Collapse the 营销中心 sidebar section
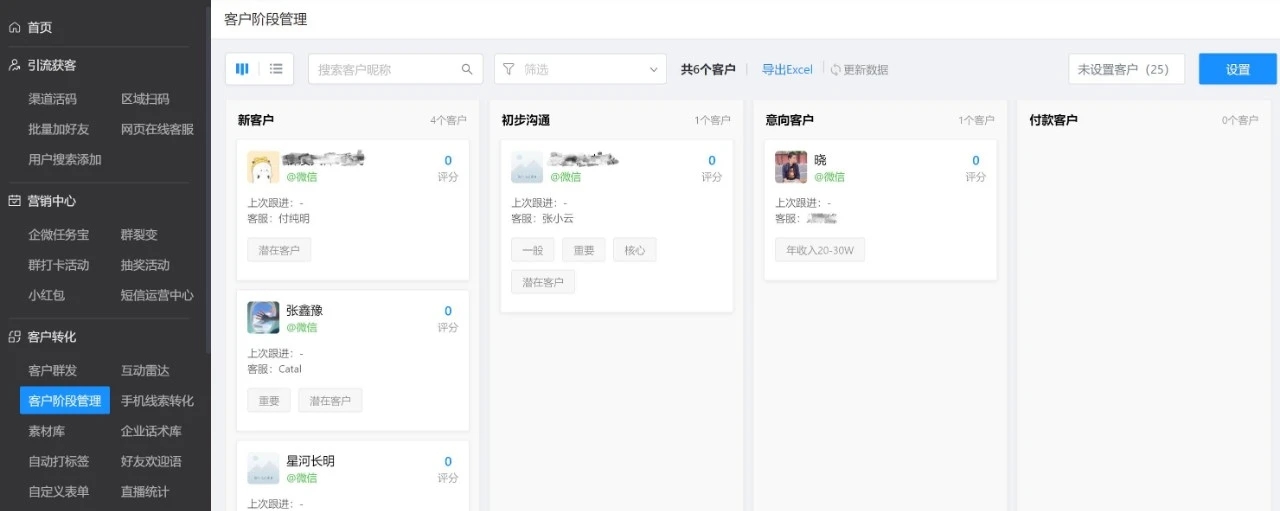Viewport: 1280px width, 511px height. coord(51,201)
